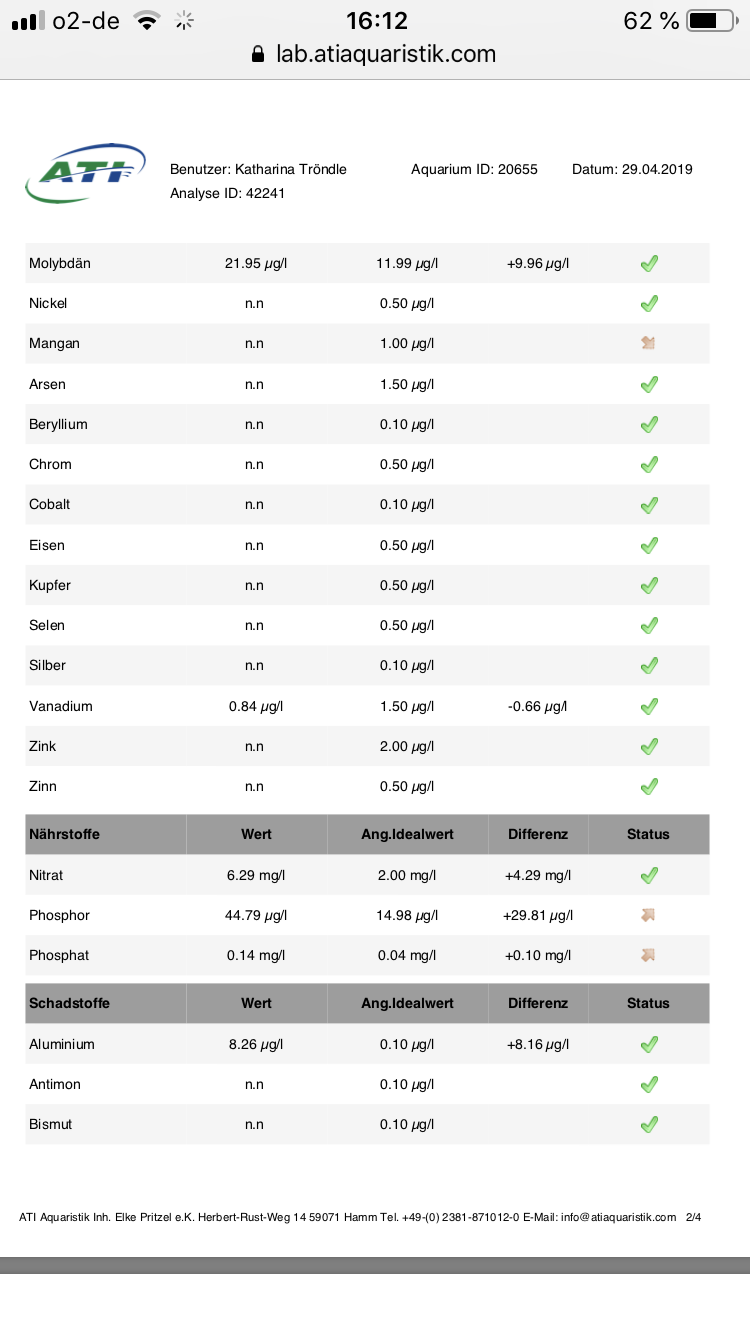Click the Aluminium green checkmark icon
750x1334 pixels.
649,1044
